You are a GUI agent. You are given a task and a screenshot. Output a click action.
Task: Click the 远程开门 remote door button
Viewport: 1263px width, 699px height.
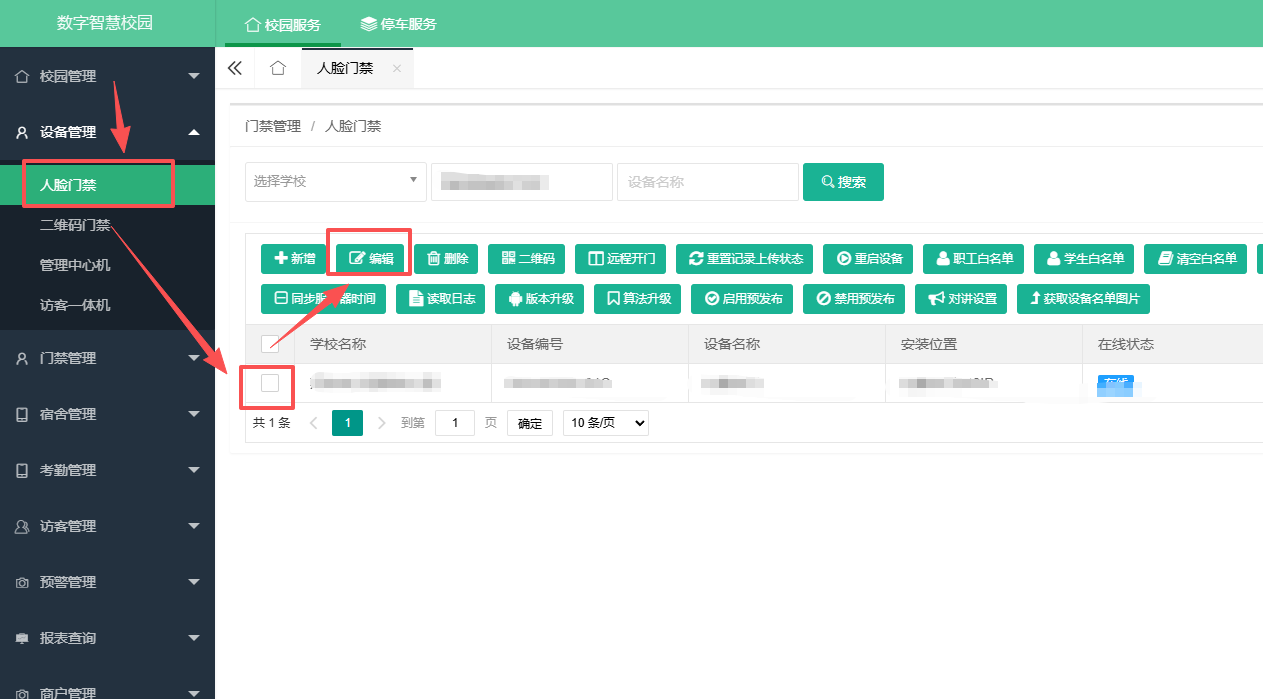pos(621,258)
